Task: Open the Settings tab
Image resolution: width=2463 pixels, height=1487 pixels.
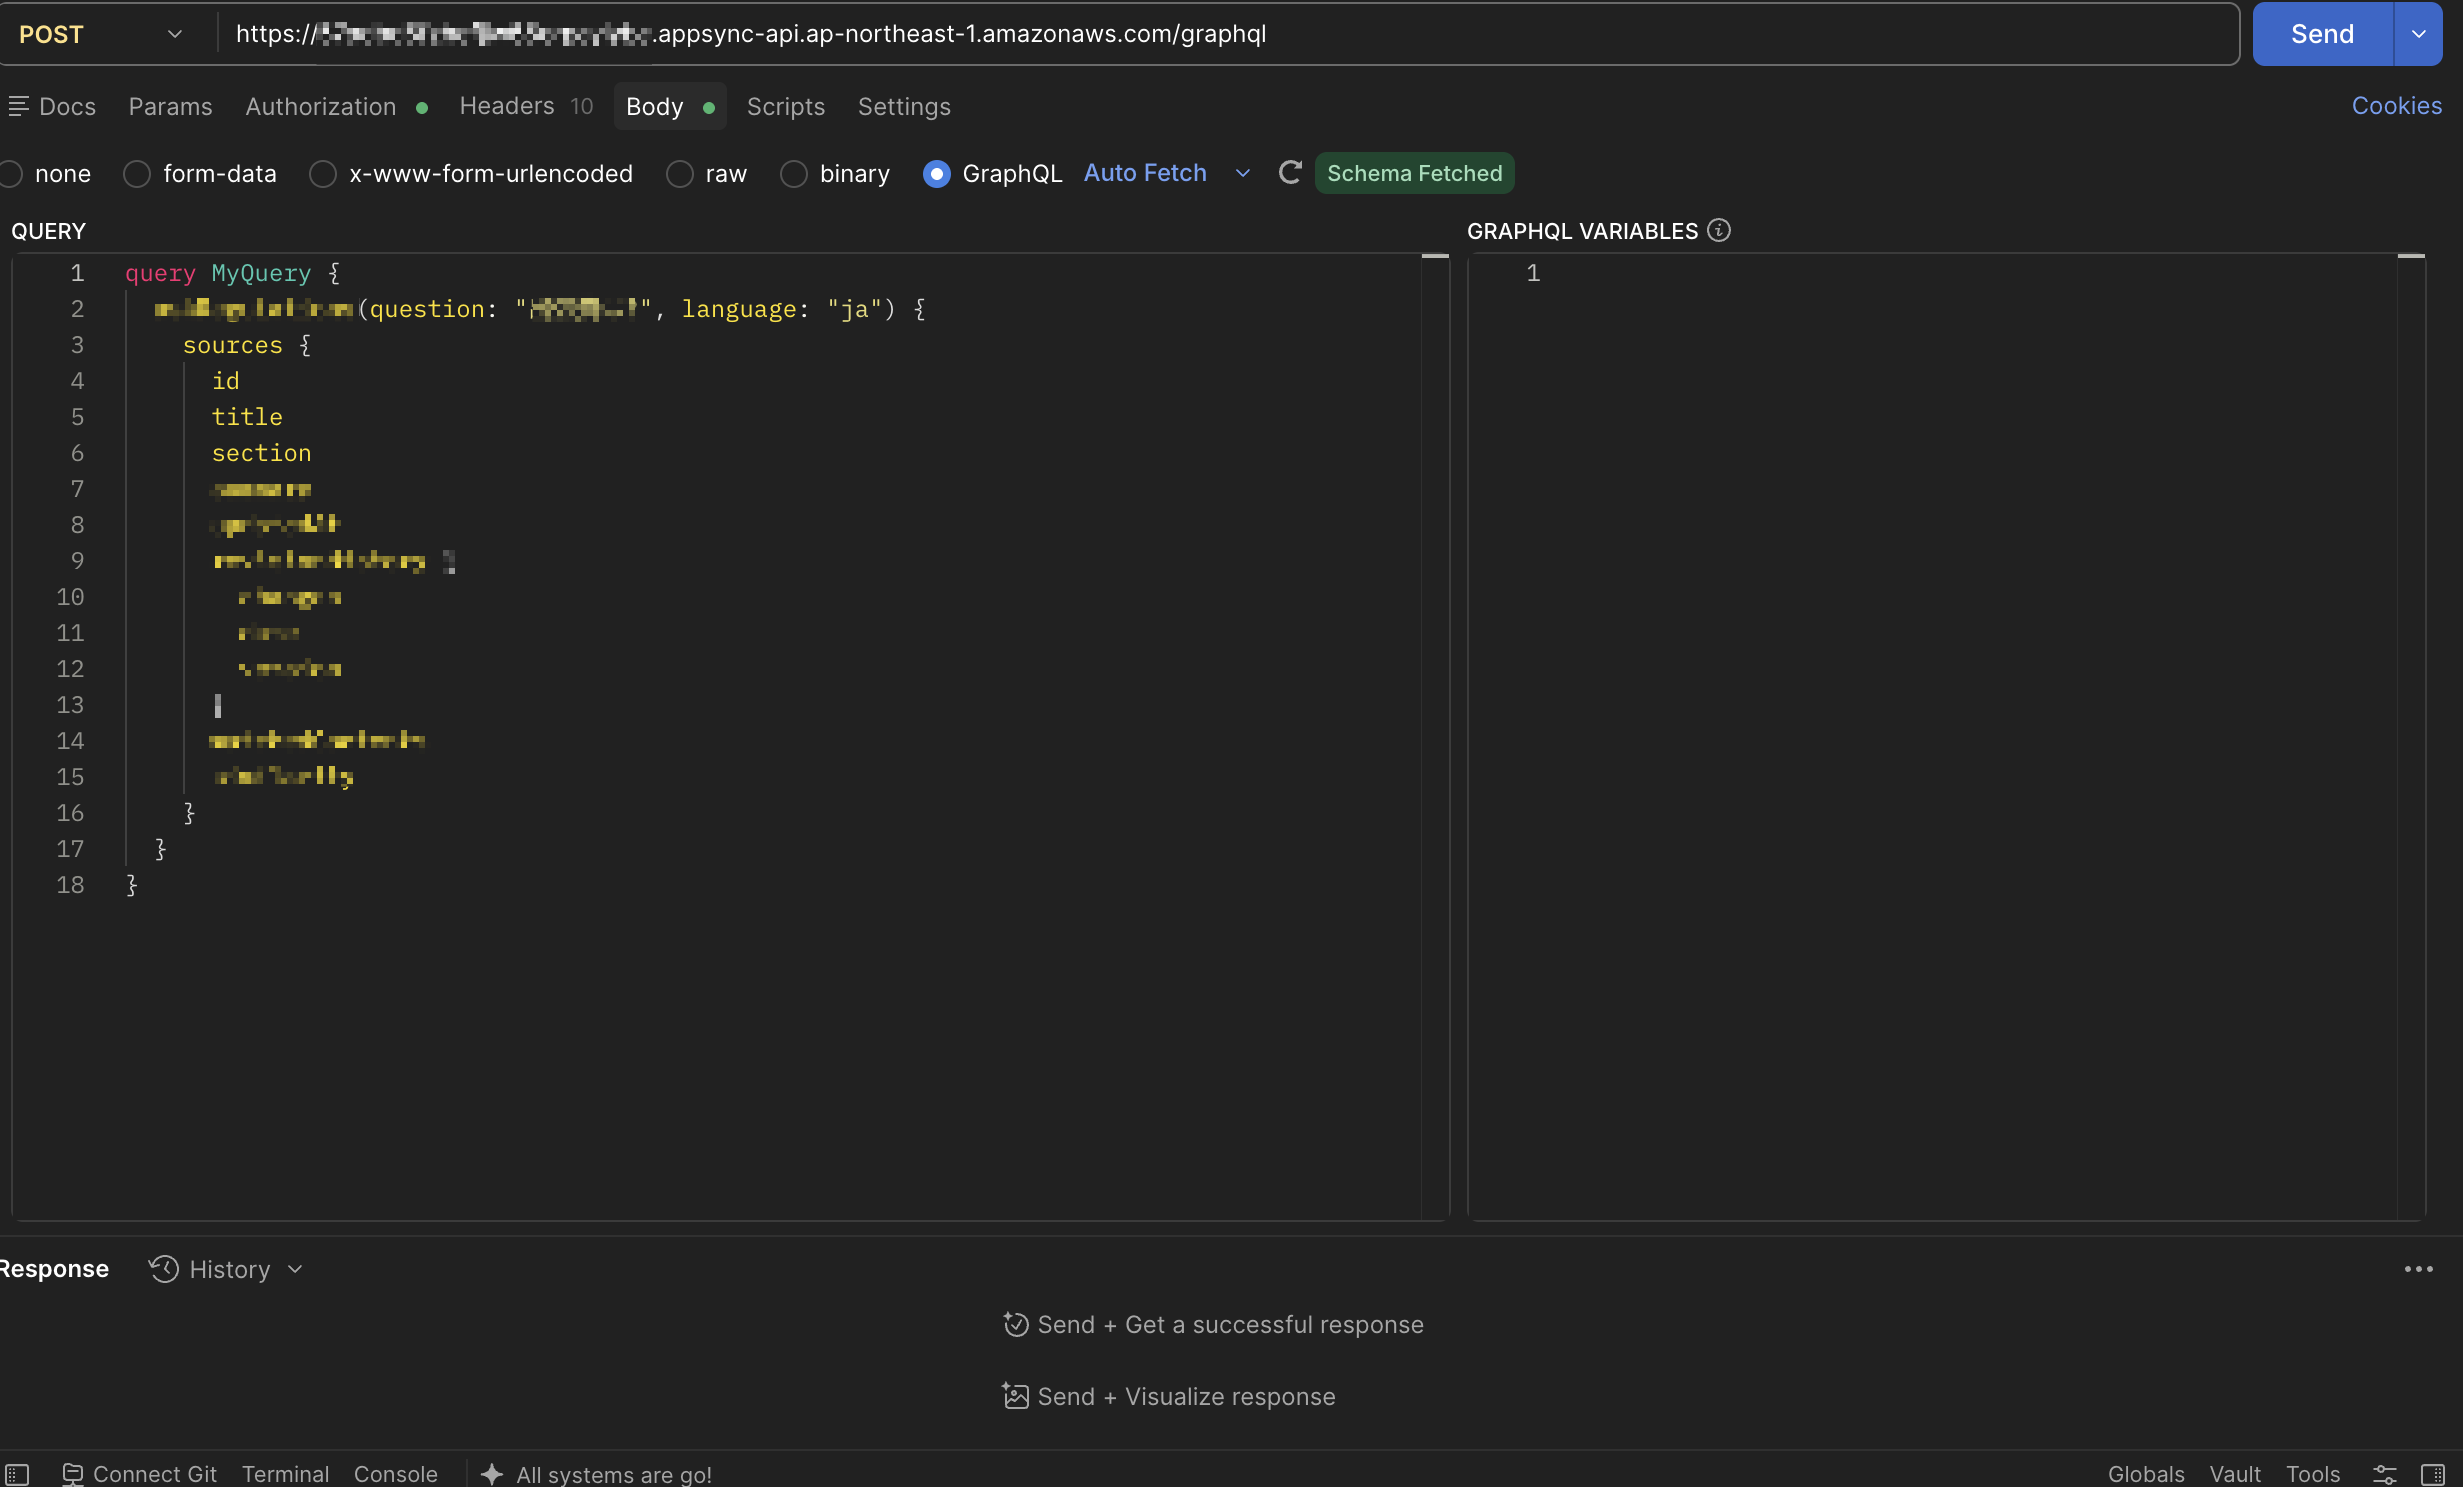Action: point(904,106)
